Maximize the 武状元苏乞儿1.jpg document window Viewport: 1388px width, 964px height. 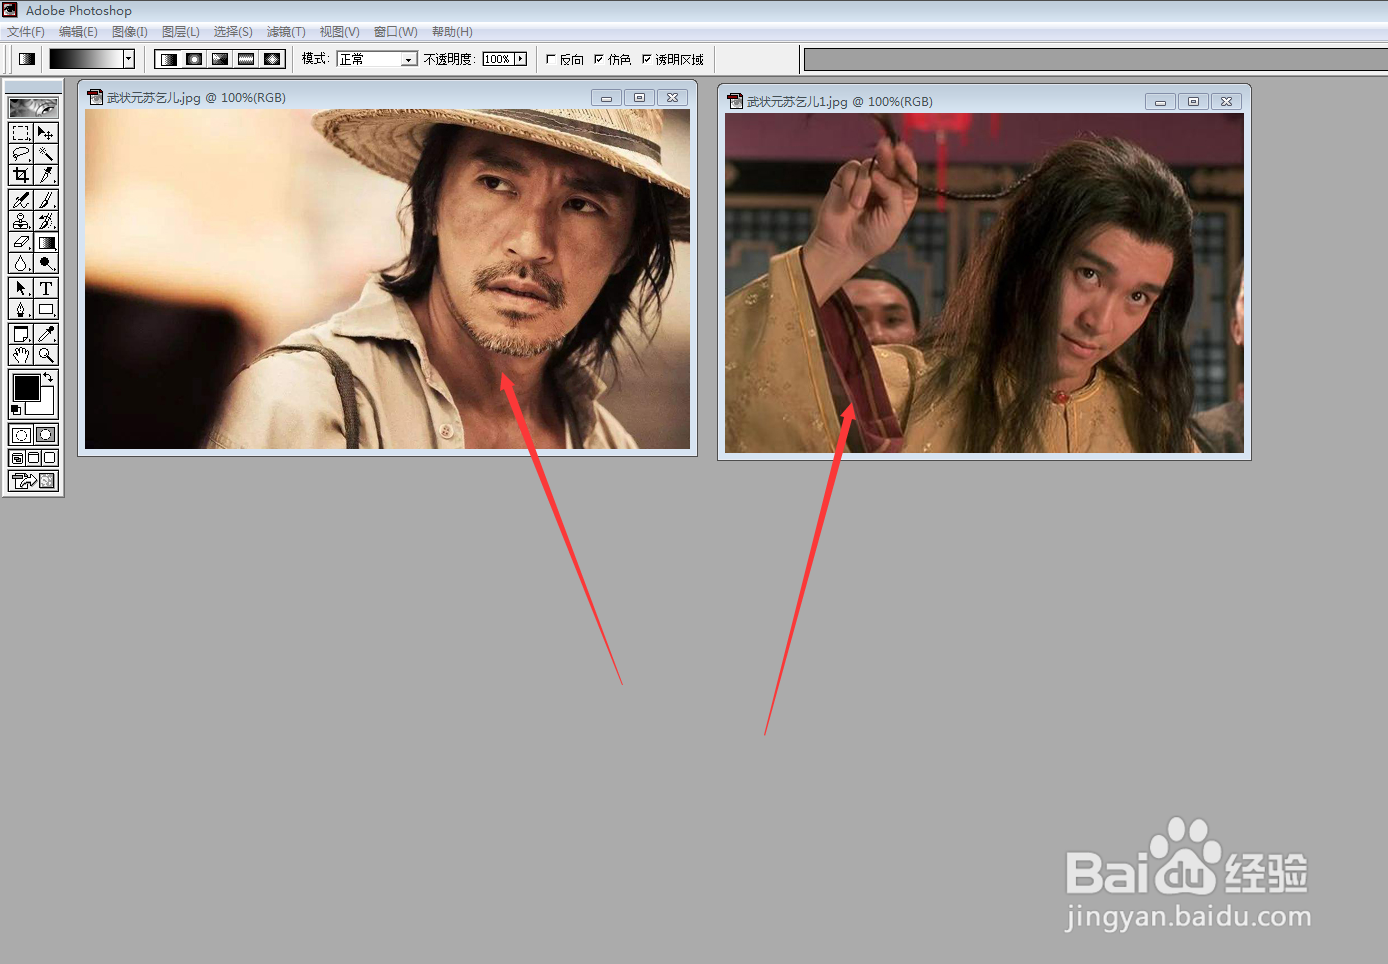coord(1193,102)
